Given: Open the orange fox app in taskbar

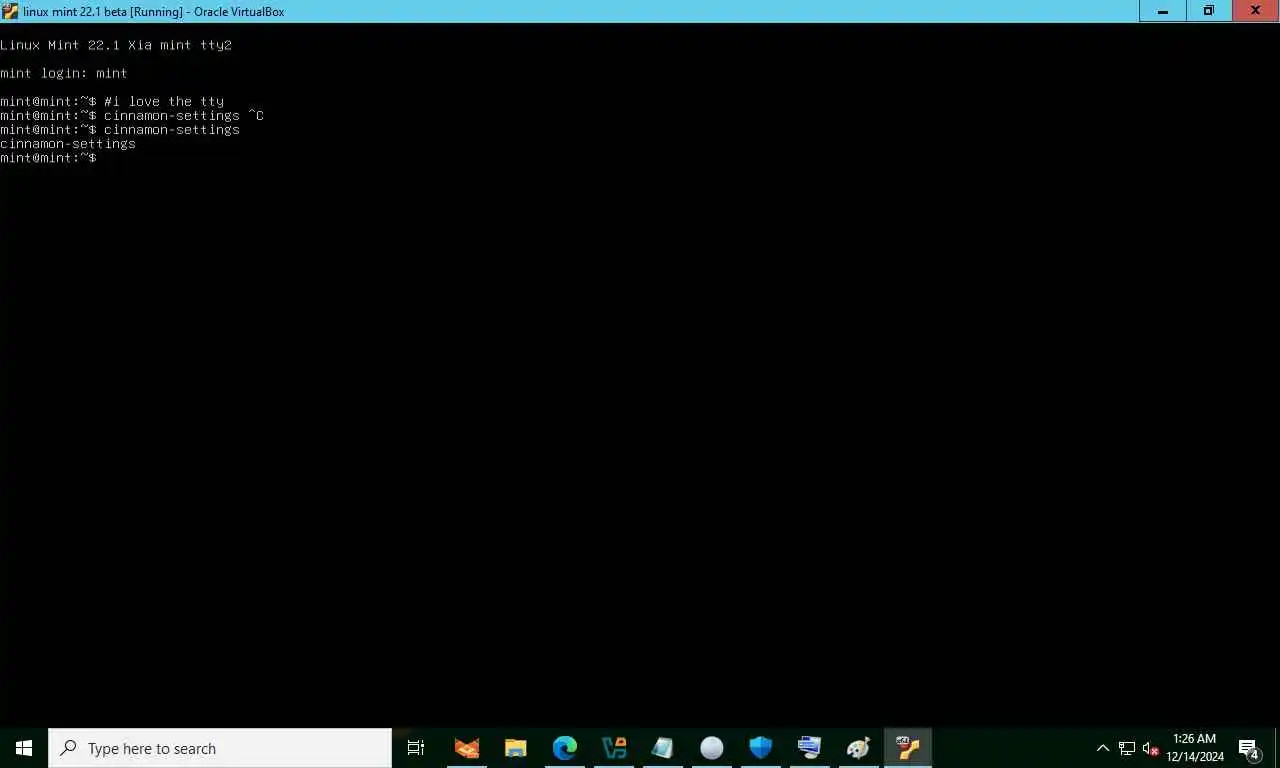Looking at the screenshot, I should 467,748.
